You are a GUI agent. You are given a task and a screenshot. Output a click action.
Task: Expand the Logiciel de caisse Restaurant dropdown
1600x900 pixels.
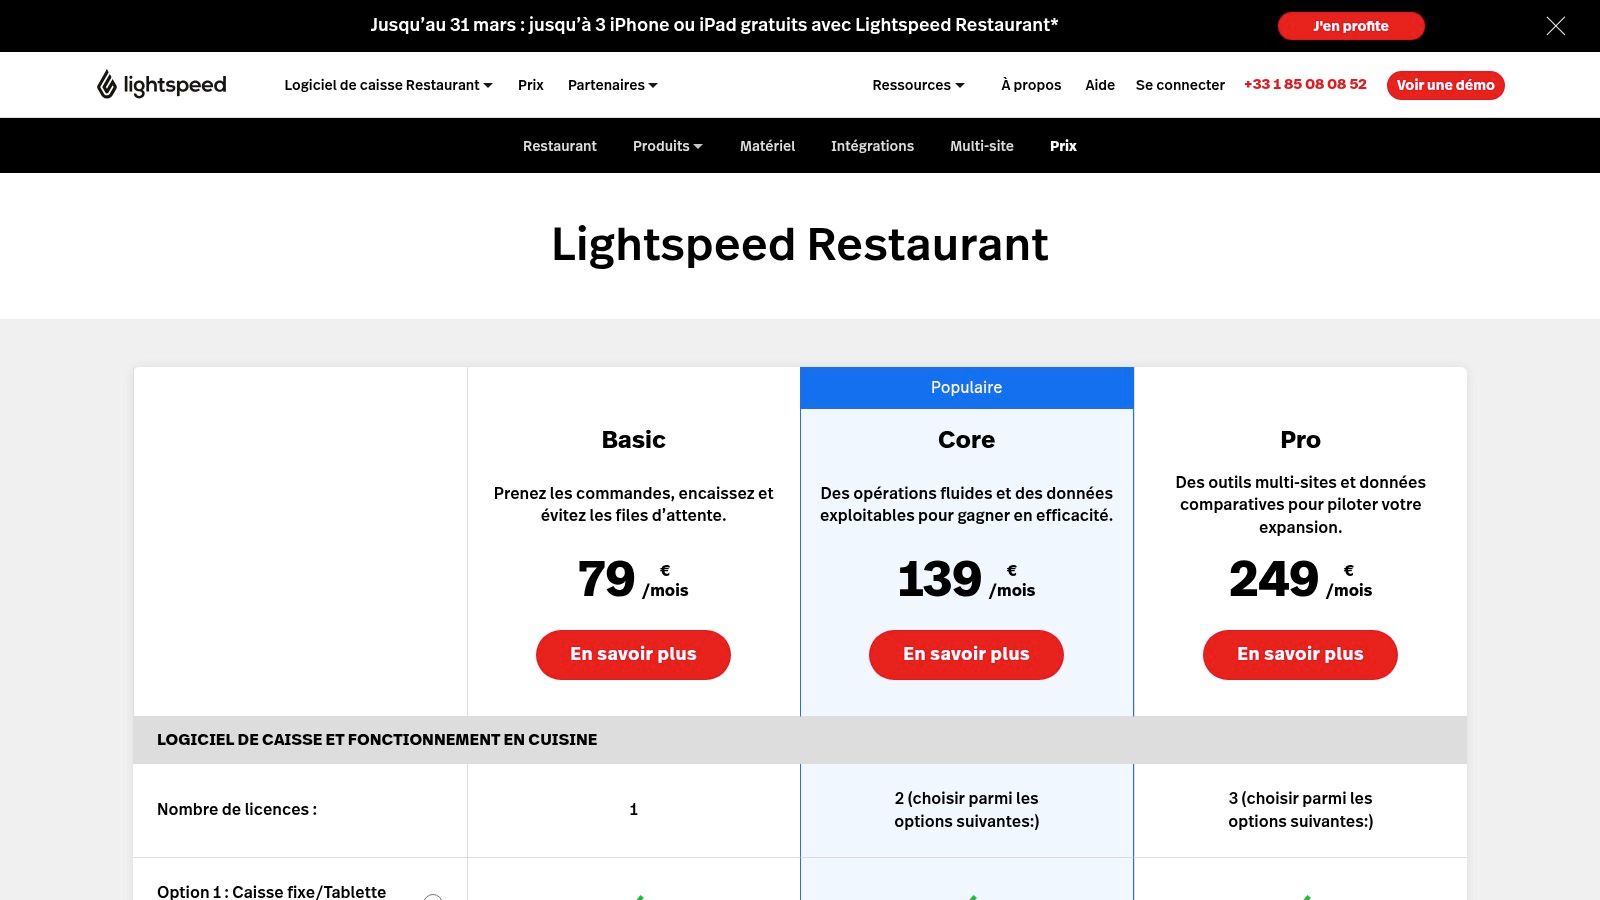click(x=388, y=85)
